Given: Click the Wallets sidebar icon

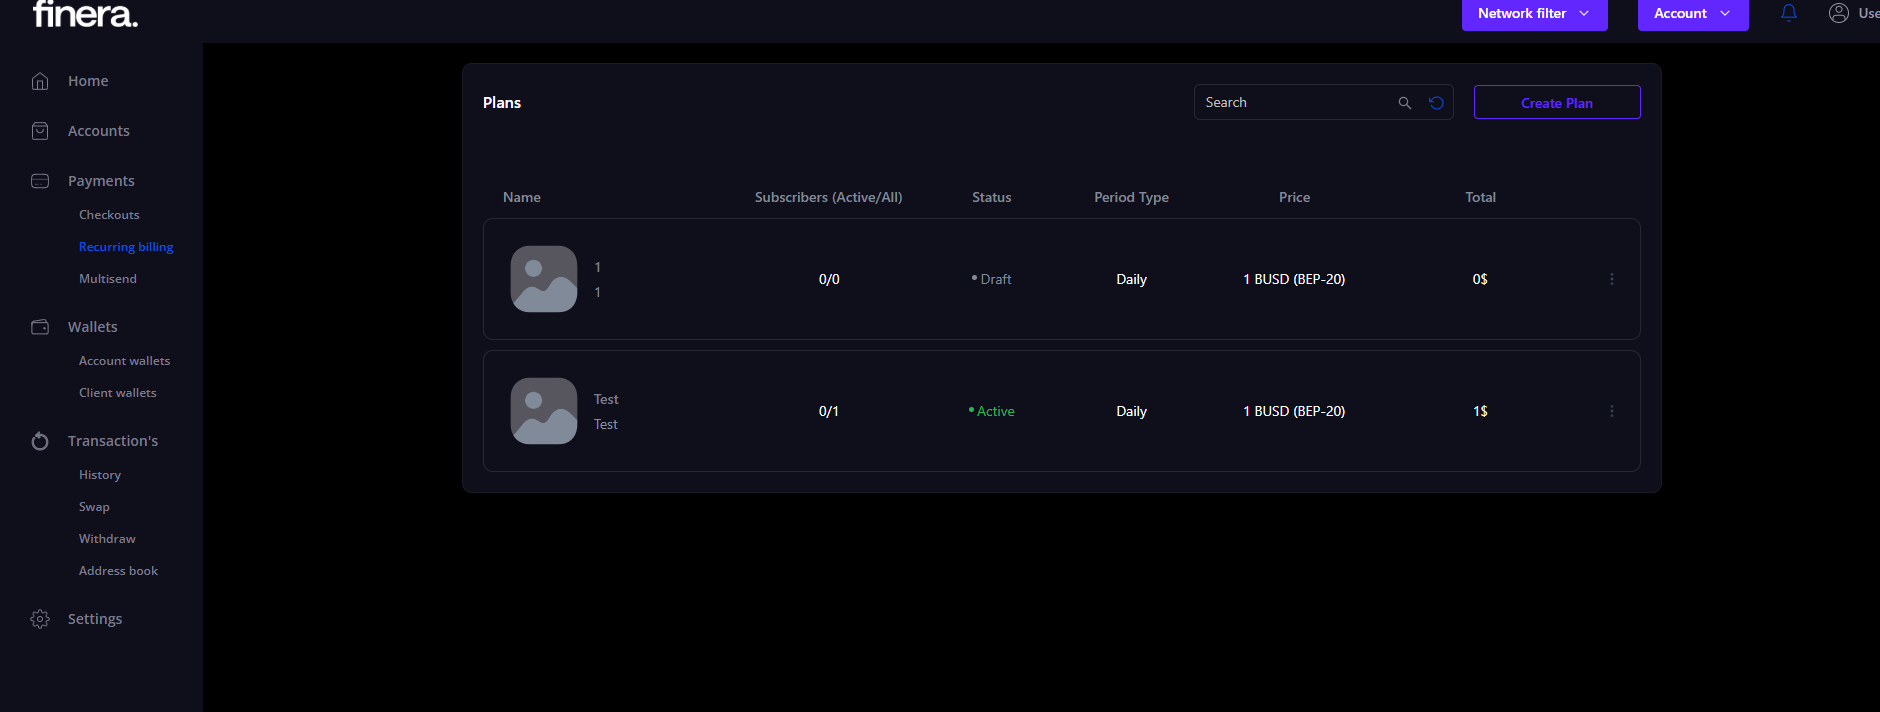Looking at the screenshot, I should 40,327.
